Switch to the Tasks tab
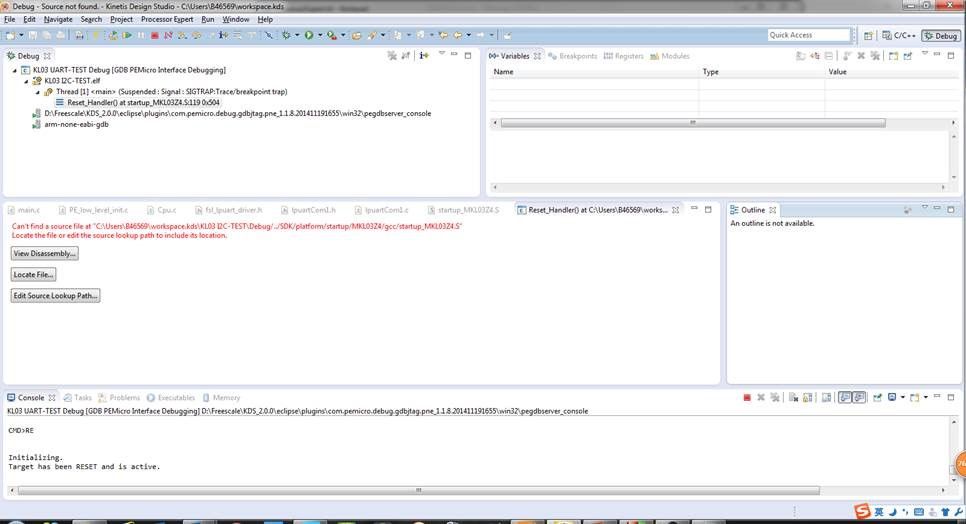Image resolution: width=966 pixels, height=524 pixels. 77,398
